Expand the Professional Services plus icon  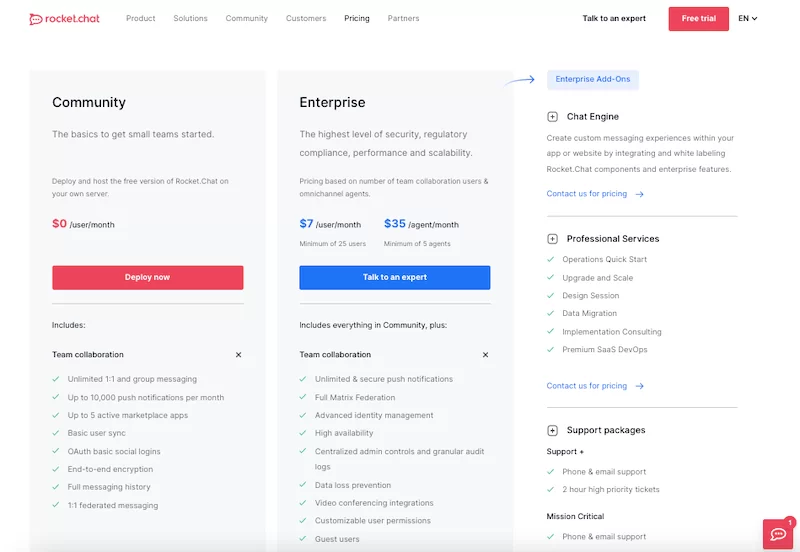pyautogui.click(x=552, y=239)
